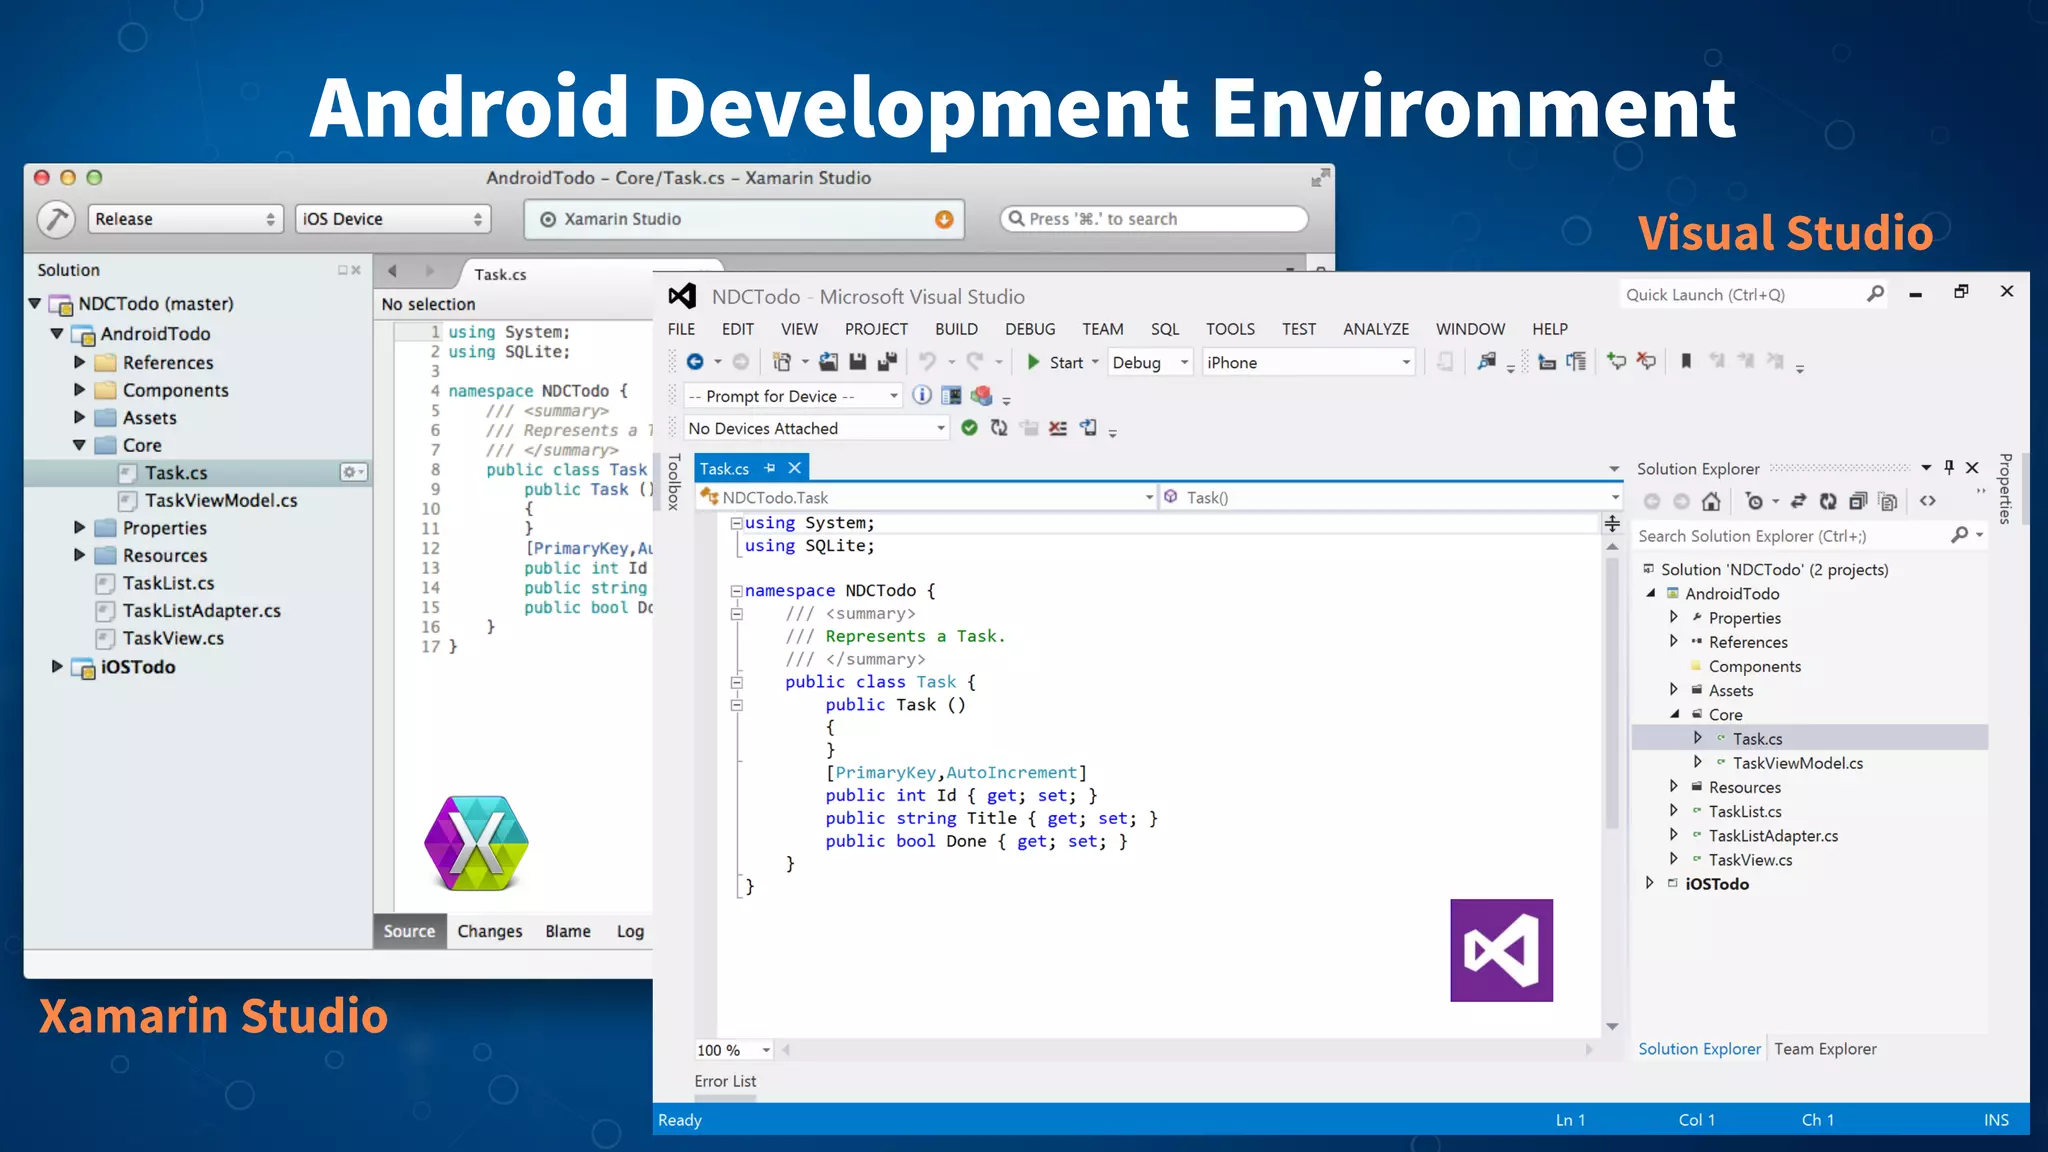This screenshot has width=2048, height=1152.
Task: Switch to the Changes tab in Xamarin Studio
Action: pos(490,931)
